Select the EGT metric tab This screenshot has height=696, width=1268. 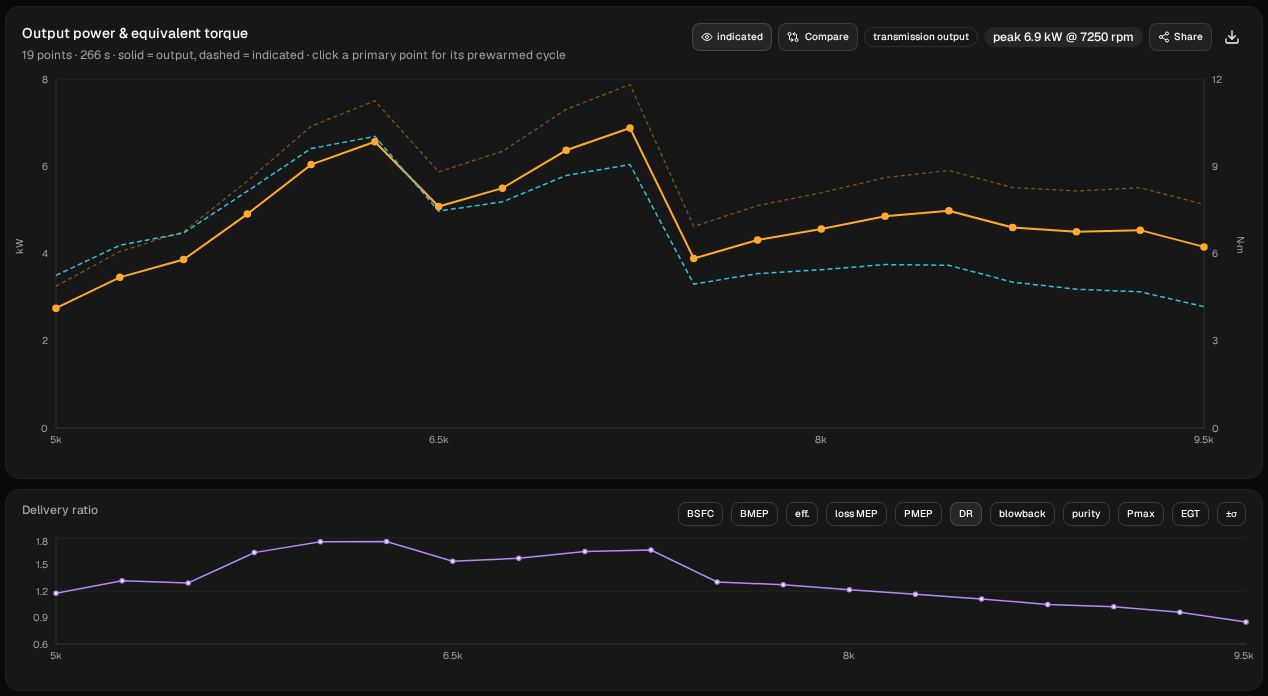point(1190,514)
